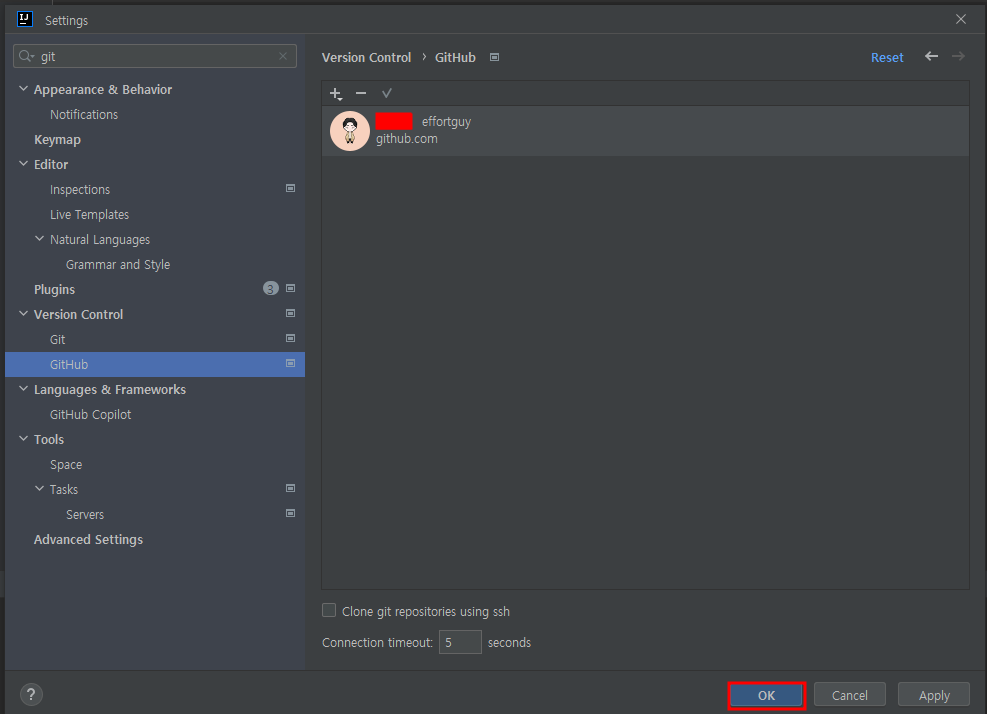This screenshot has height=714, width=987.
Task: Click the project-level icon beside GitHub breadcrumb
Action: point(495,57)
